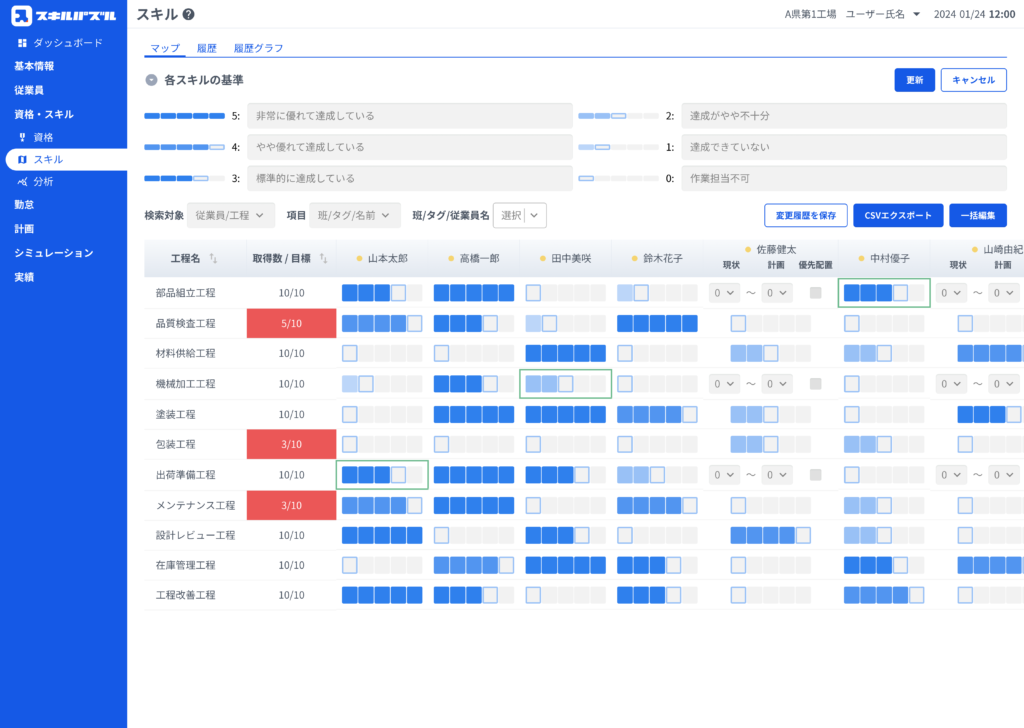Switch to the 履歴 tab
1024x728 pixels.
click(x=207, y=48)
